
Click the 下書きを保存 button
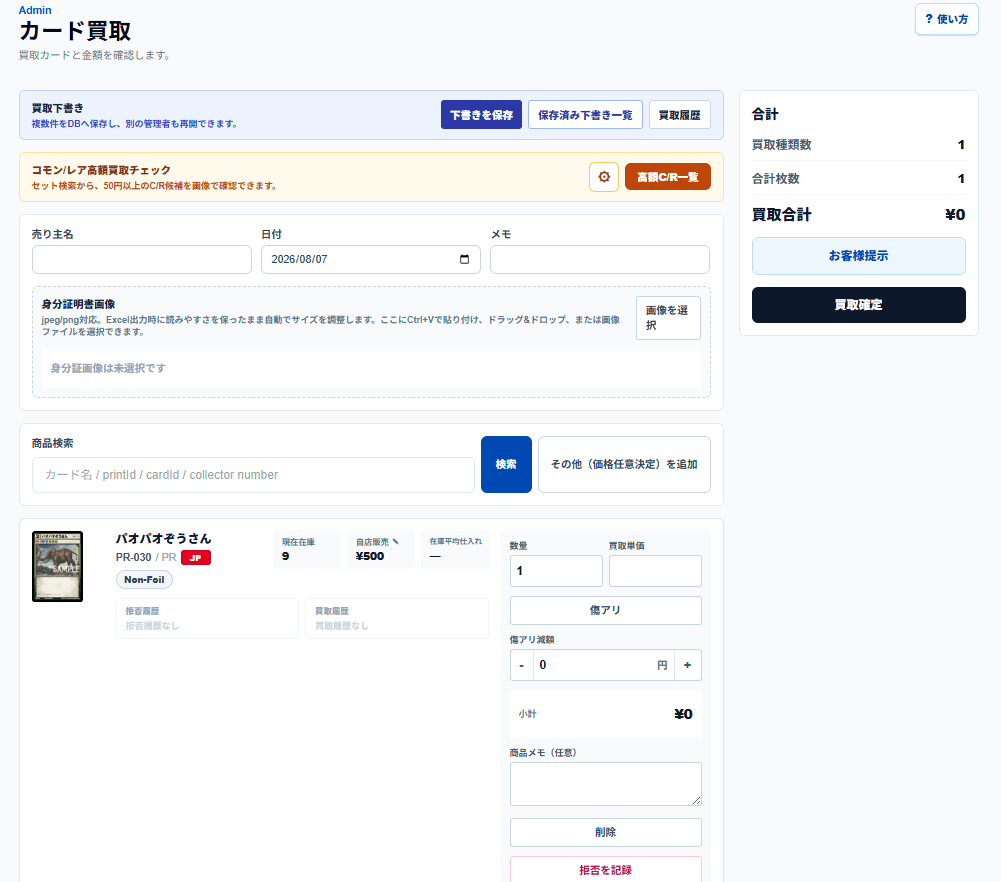click(x=481, y=115)
